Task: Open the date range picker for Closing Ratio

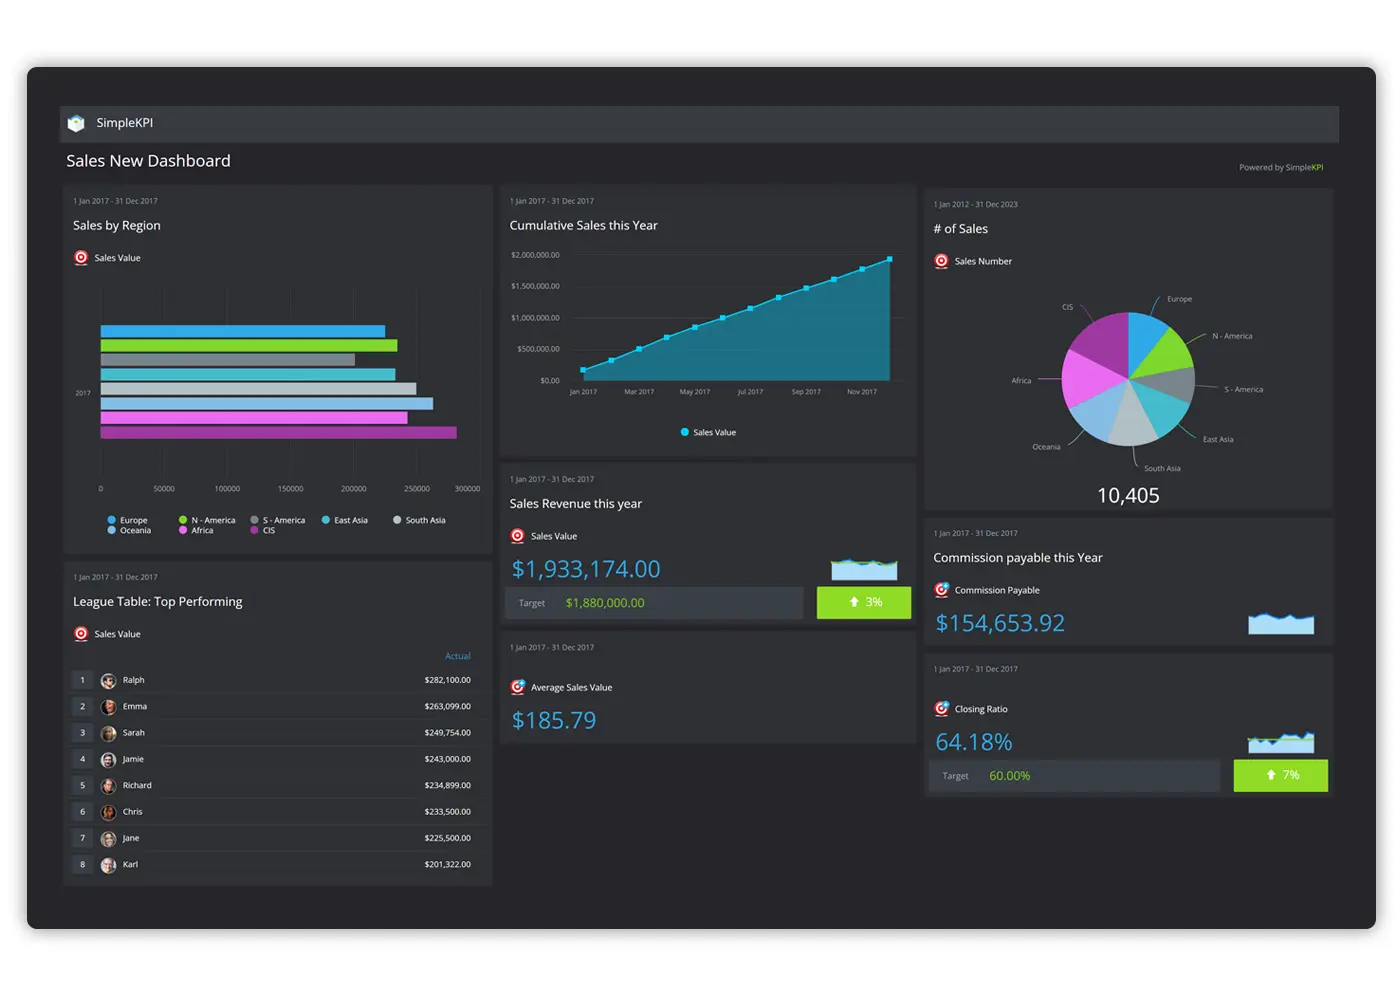Action: coord(975,668)
